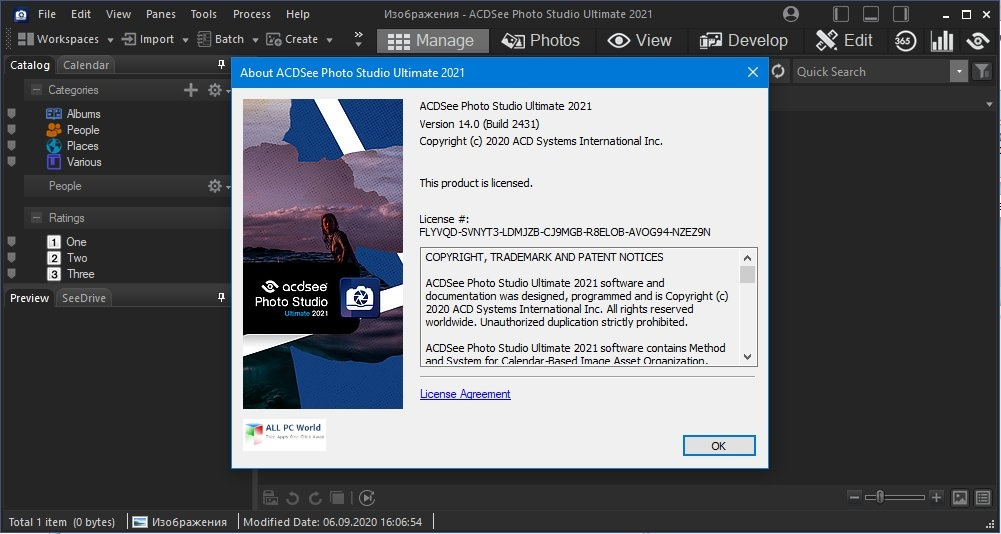Click the Places globe icon
Screen dimensions: 1001x534
tap(54, 146)
